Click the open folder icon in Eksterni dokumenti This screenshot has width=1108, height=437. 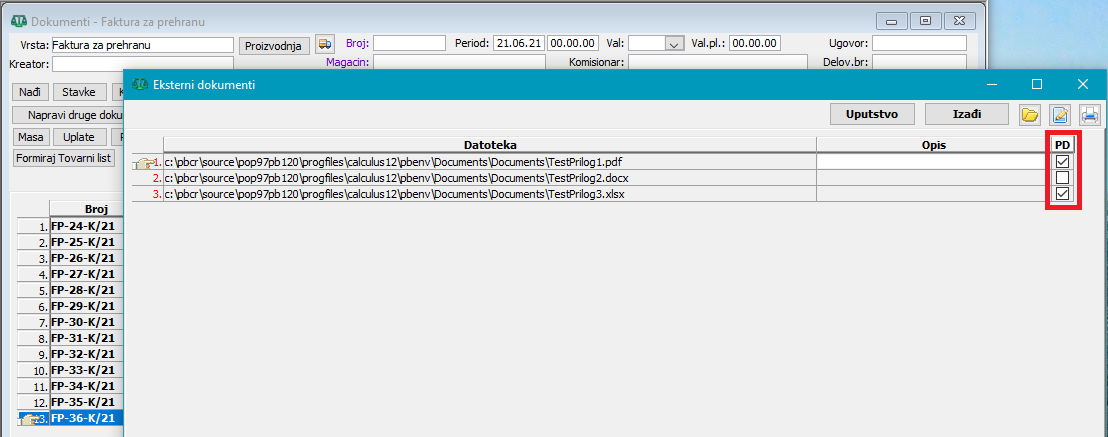pos(1029,115)
